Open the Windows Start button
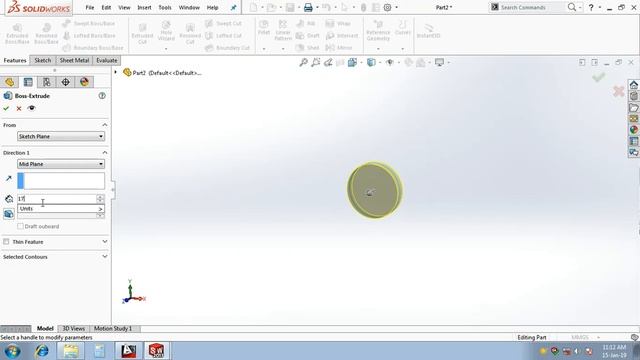640x360 pixels. coord(12,351)
